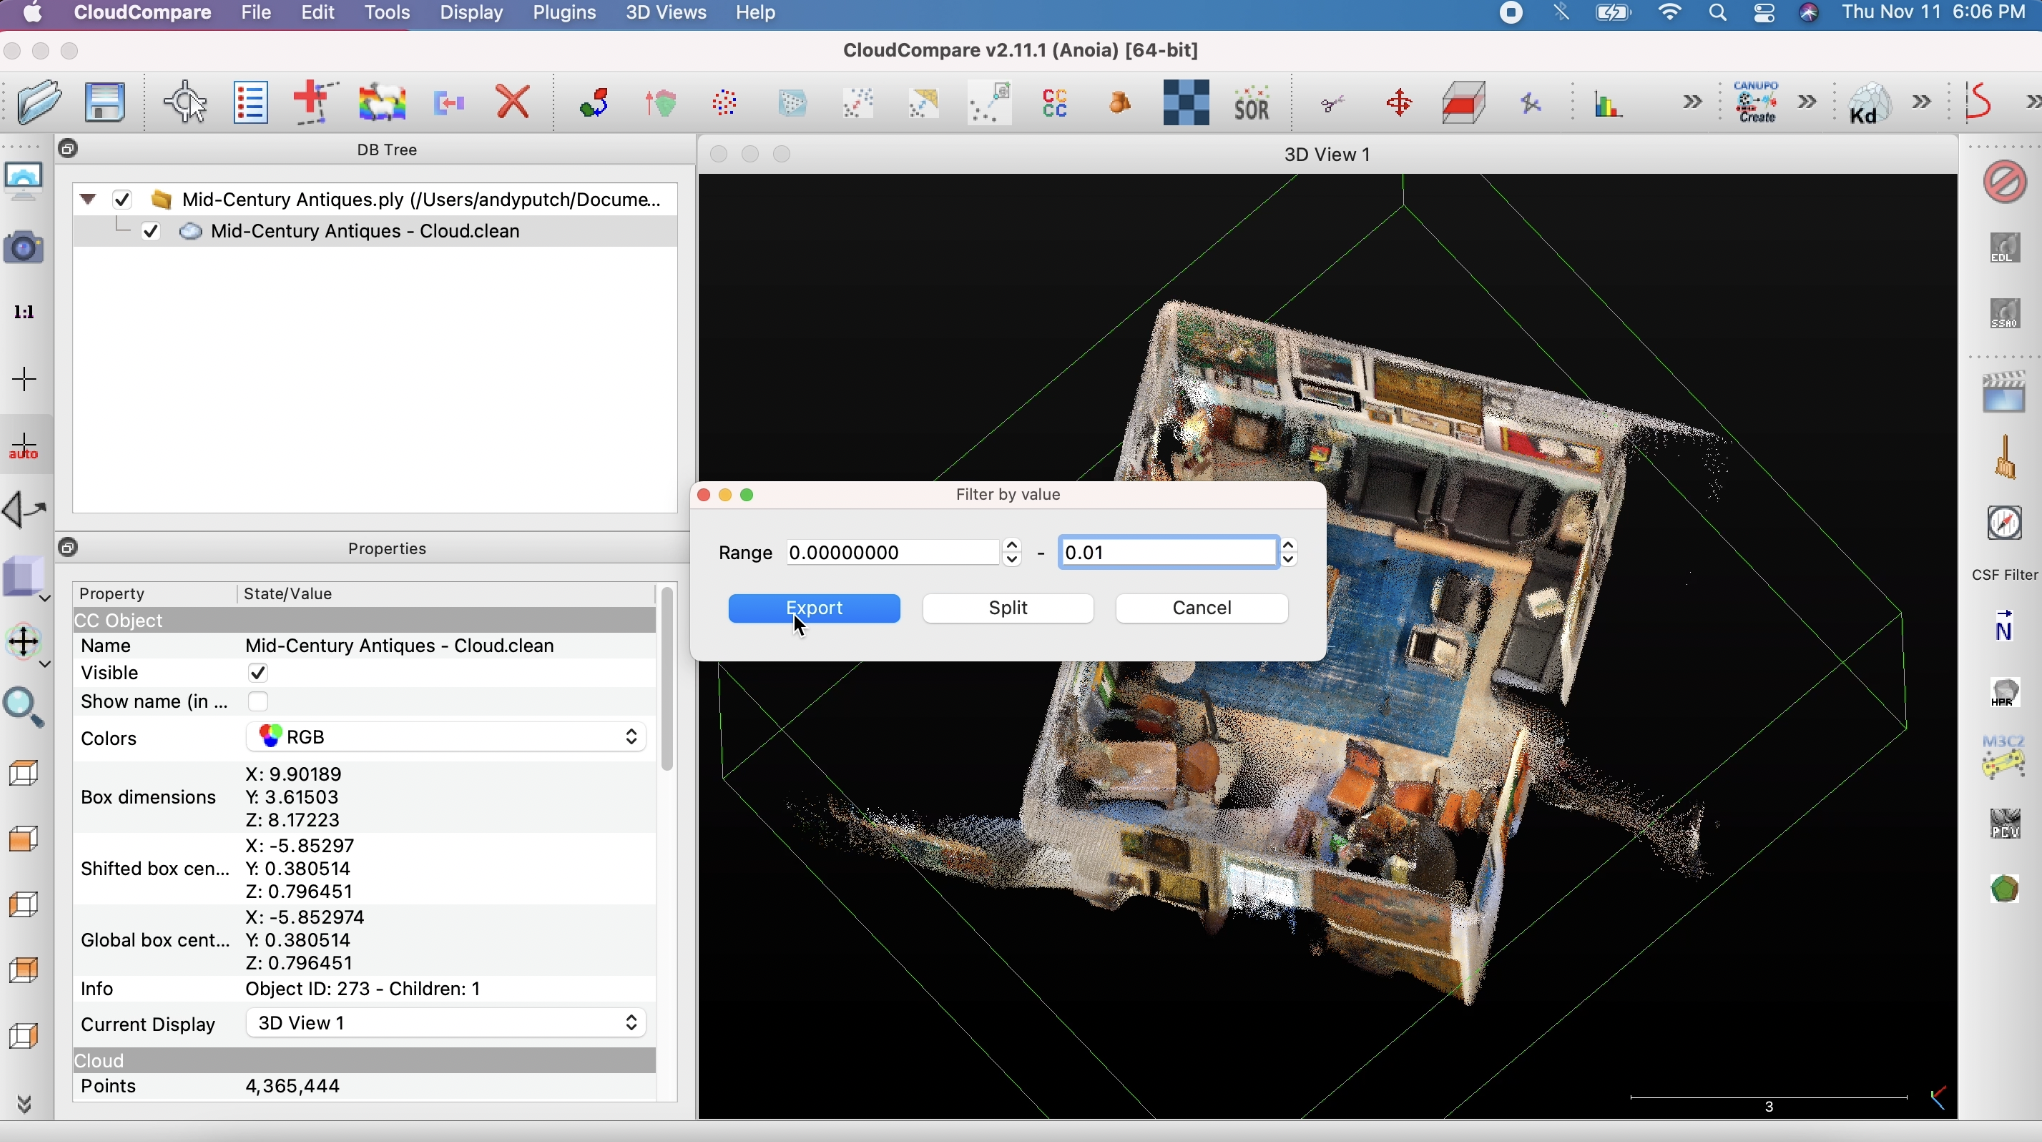Open the SOR filter tool

click(x=1251, y=103)
